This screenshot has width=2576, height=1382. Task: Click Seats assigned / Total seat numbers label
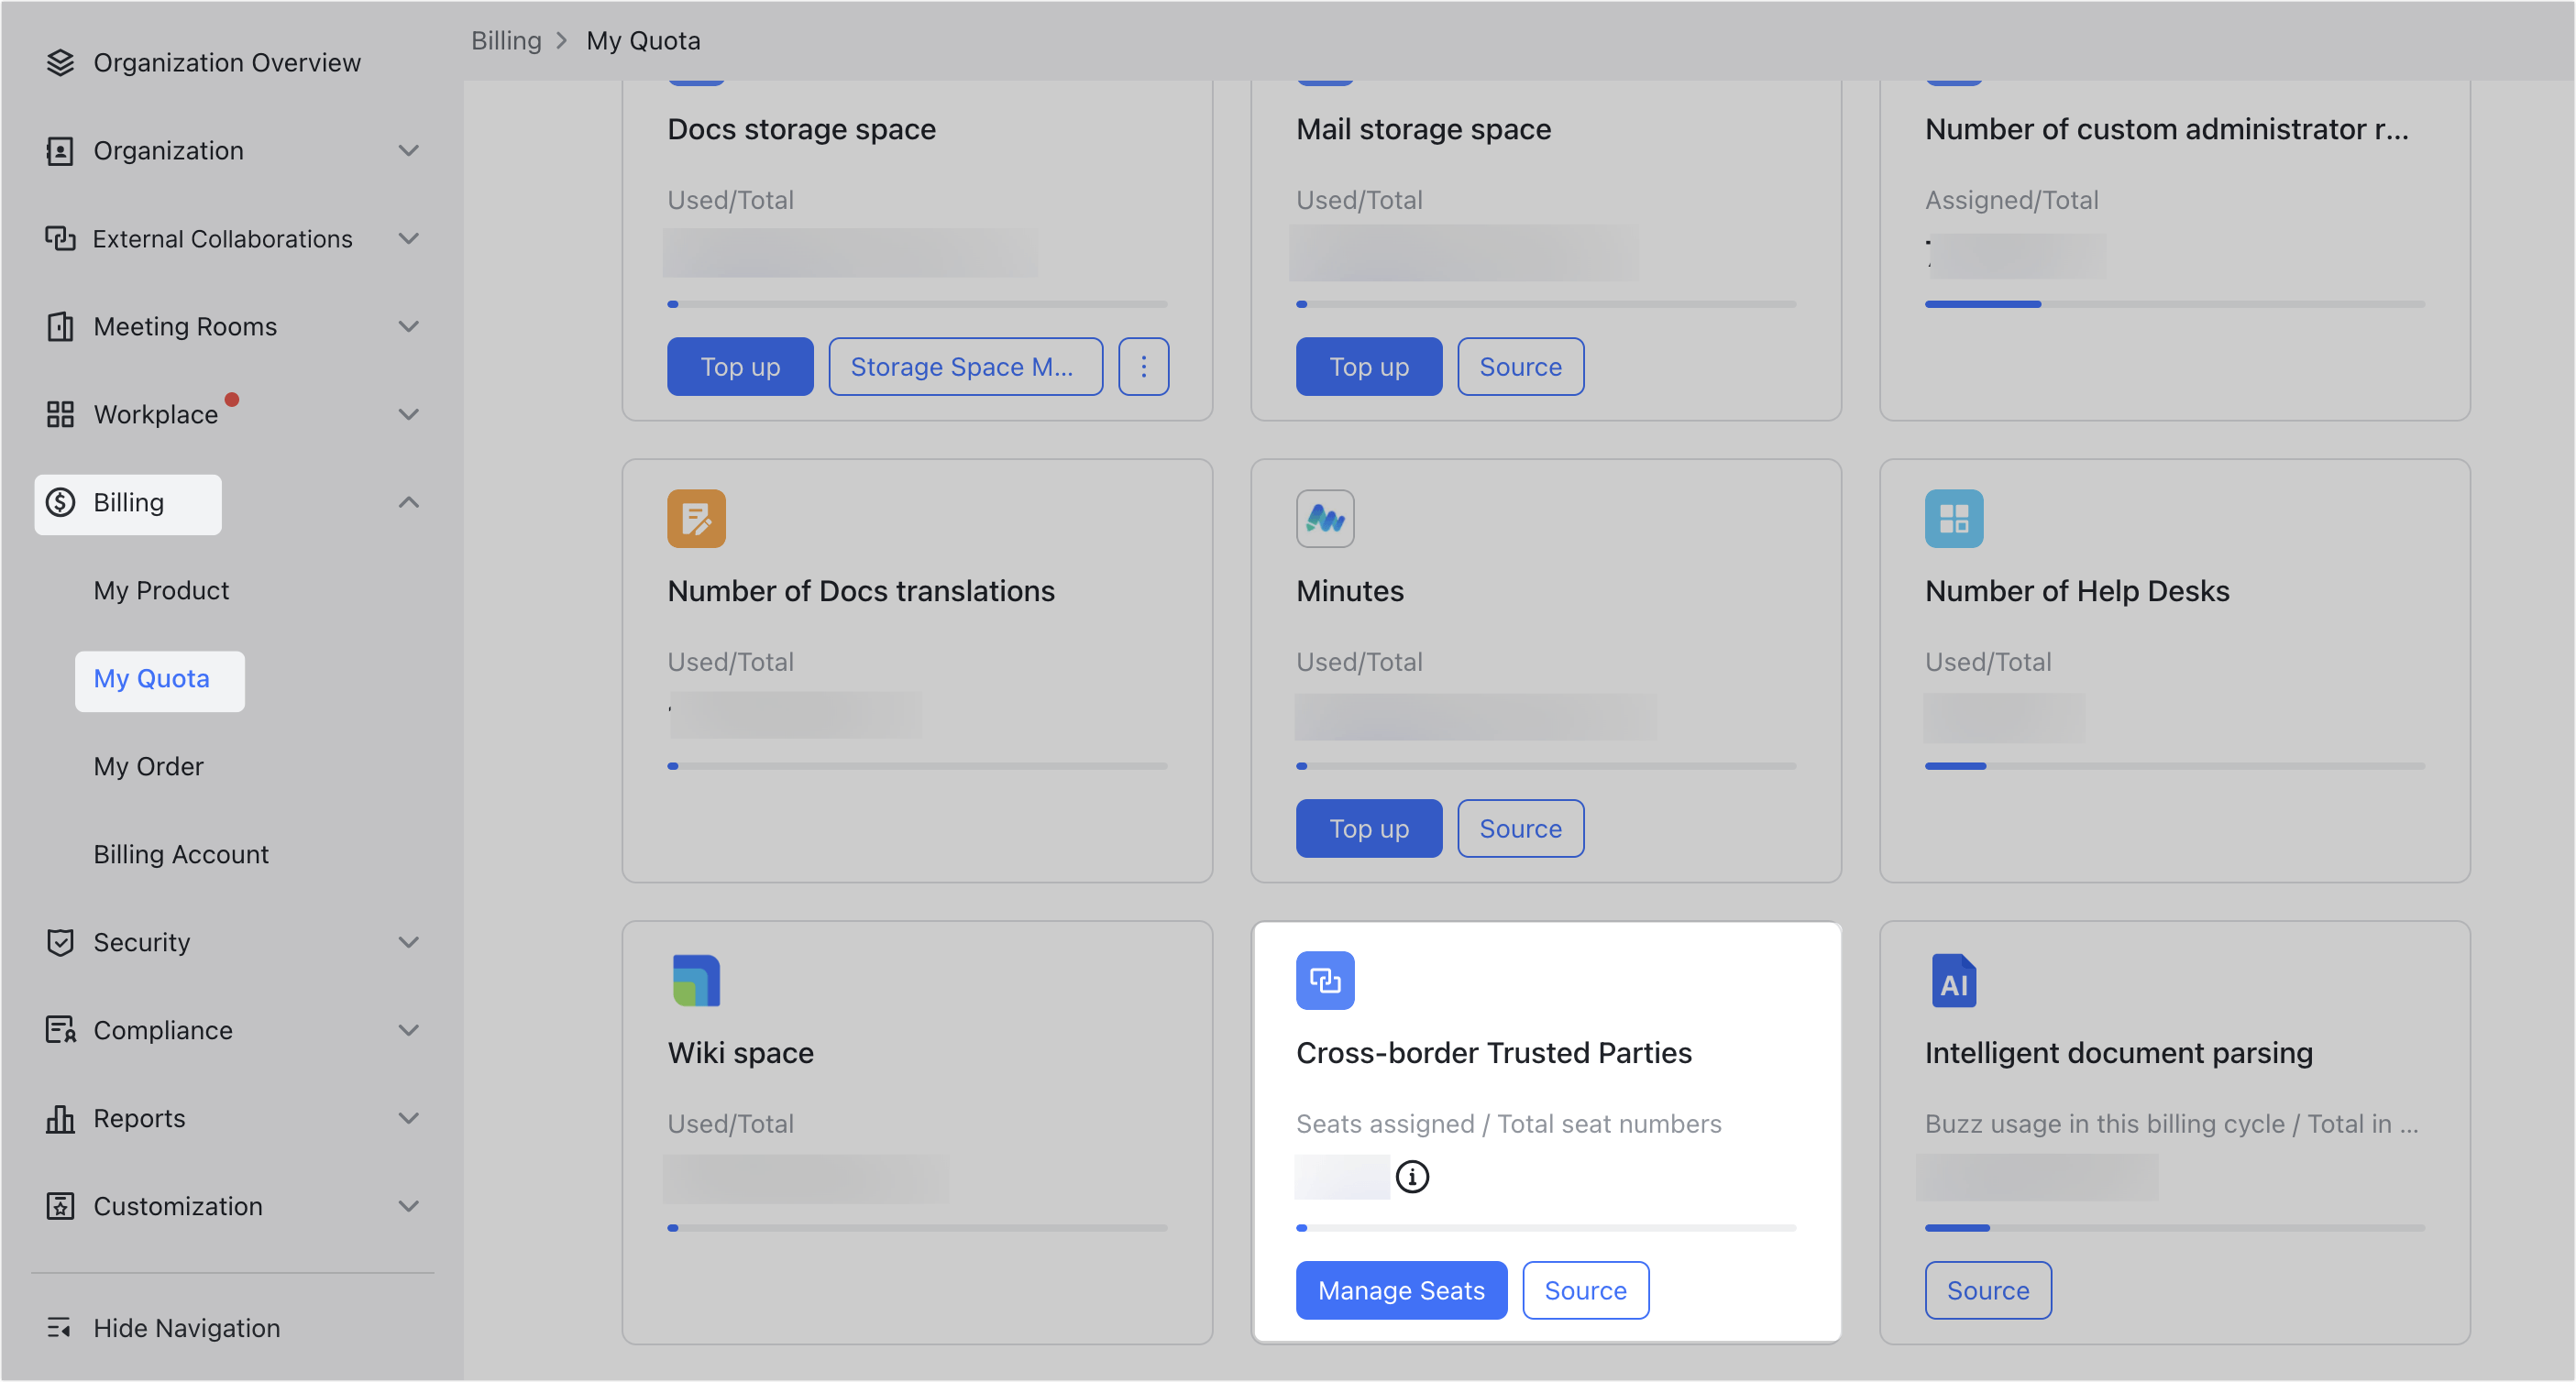(1508, 1124)
